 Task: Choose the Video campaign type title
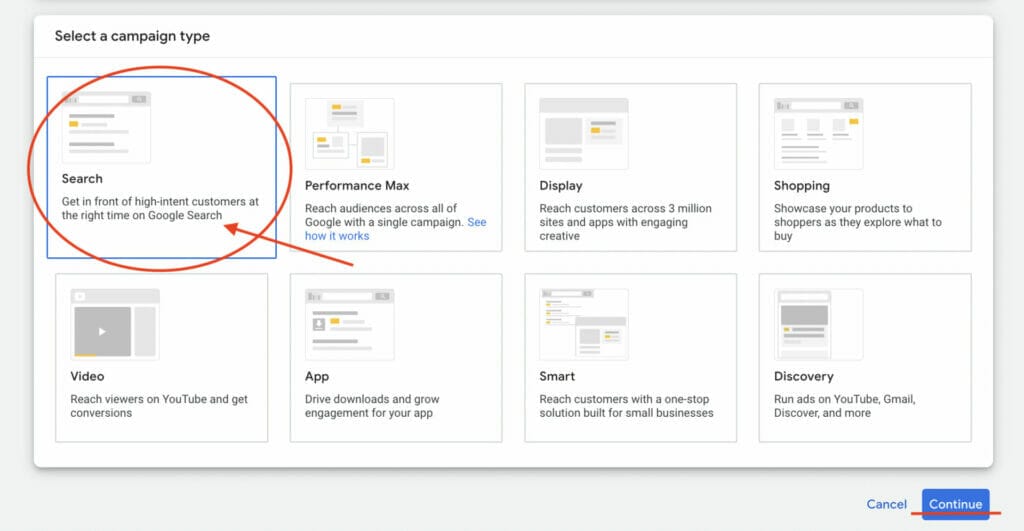(x=88, y=377)
